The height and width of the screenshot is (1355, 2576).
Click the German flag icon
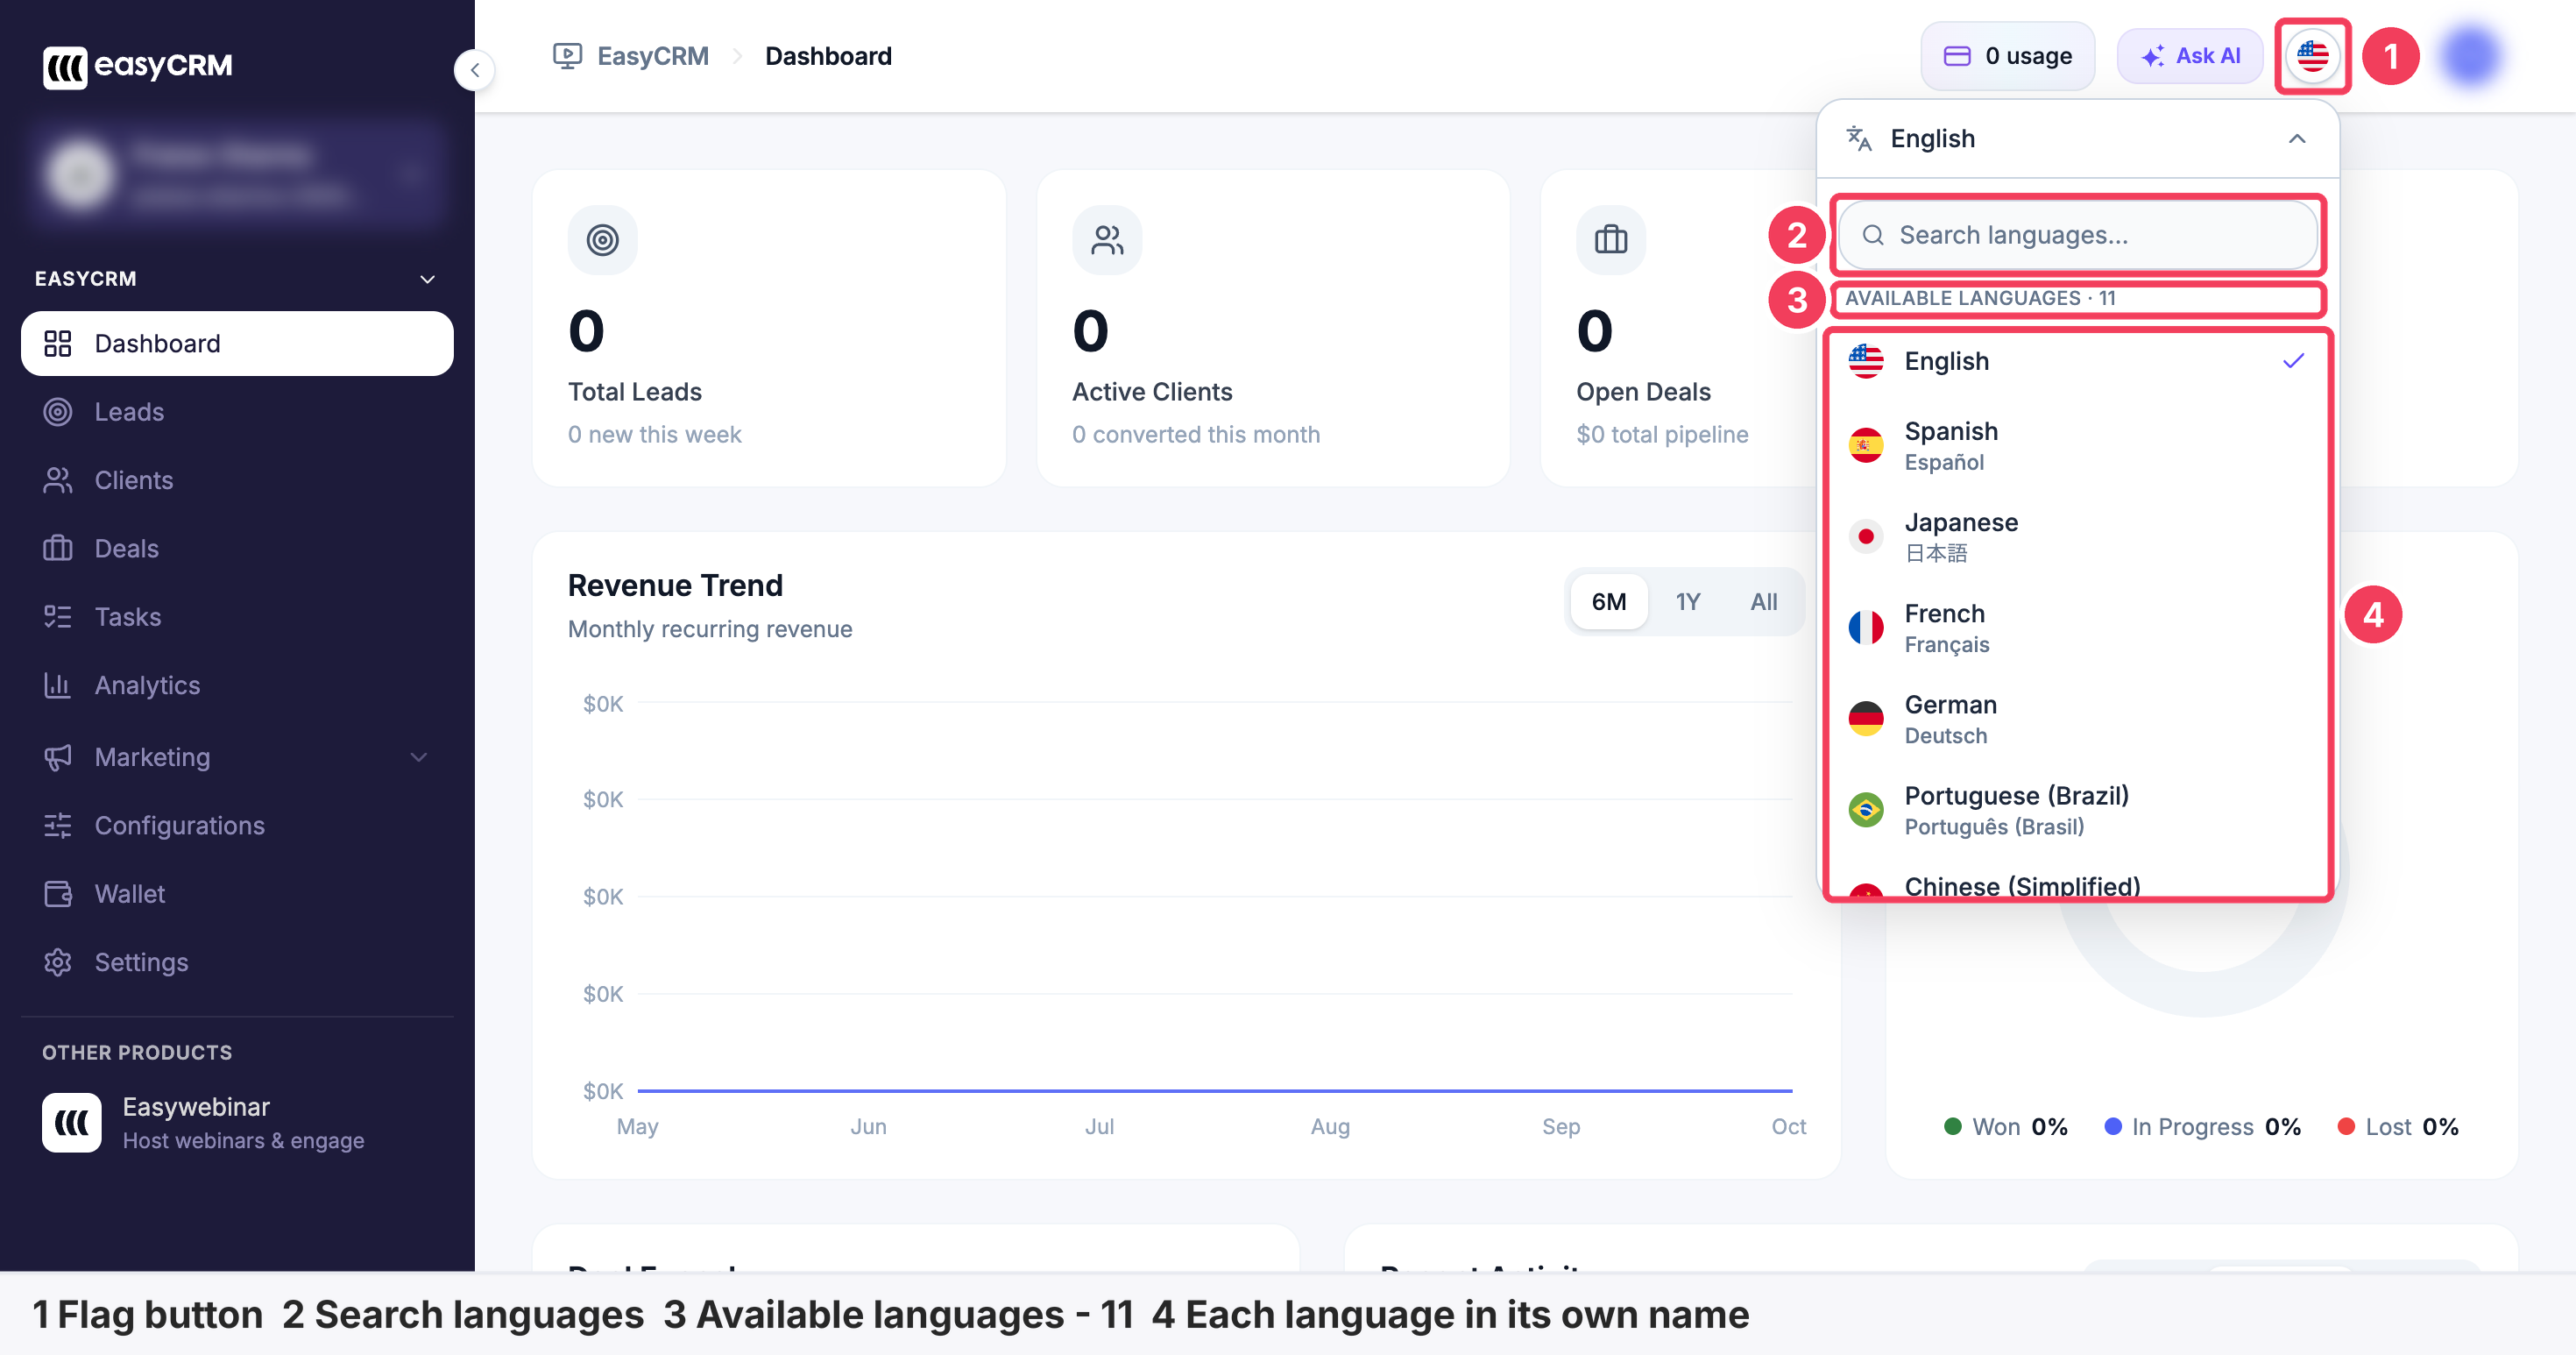[1865, 719]
